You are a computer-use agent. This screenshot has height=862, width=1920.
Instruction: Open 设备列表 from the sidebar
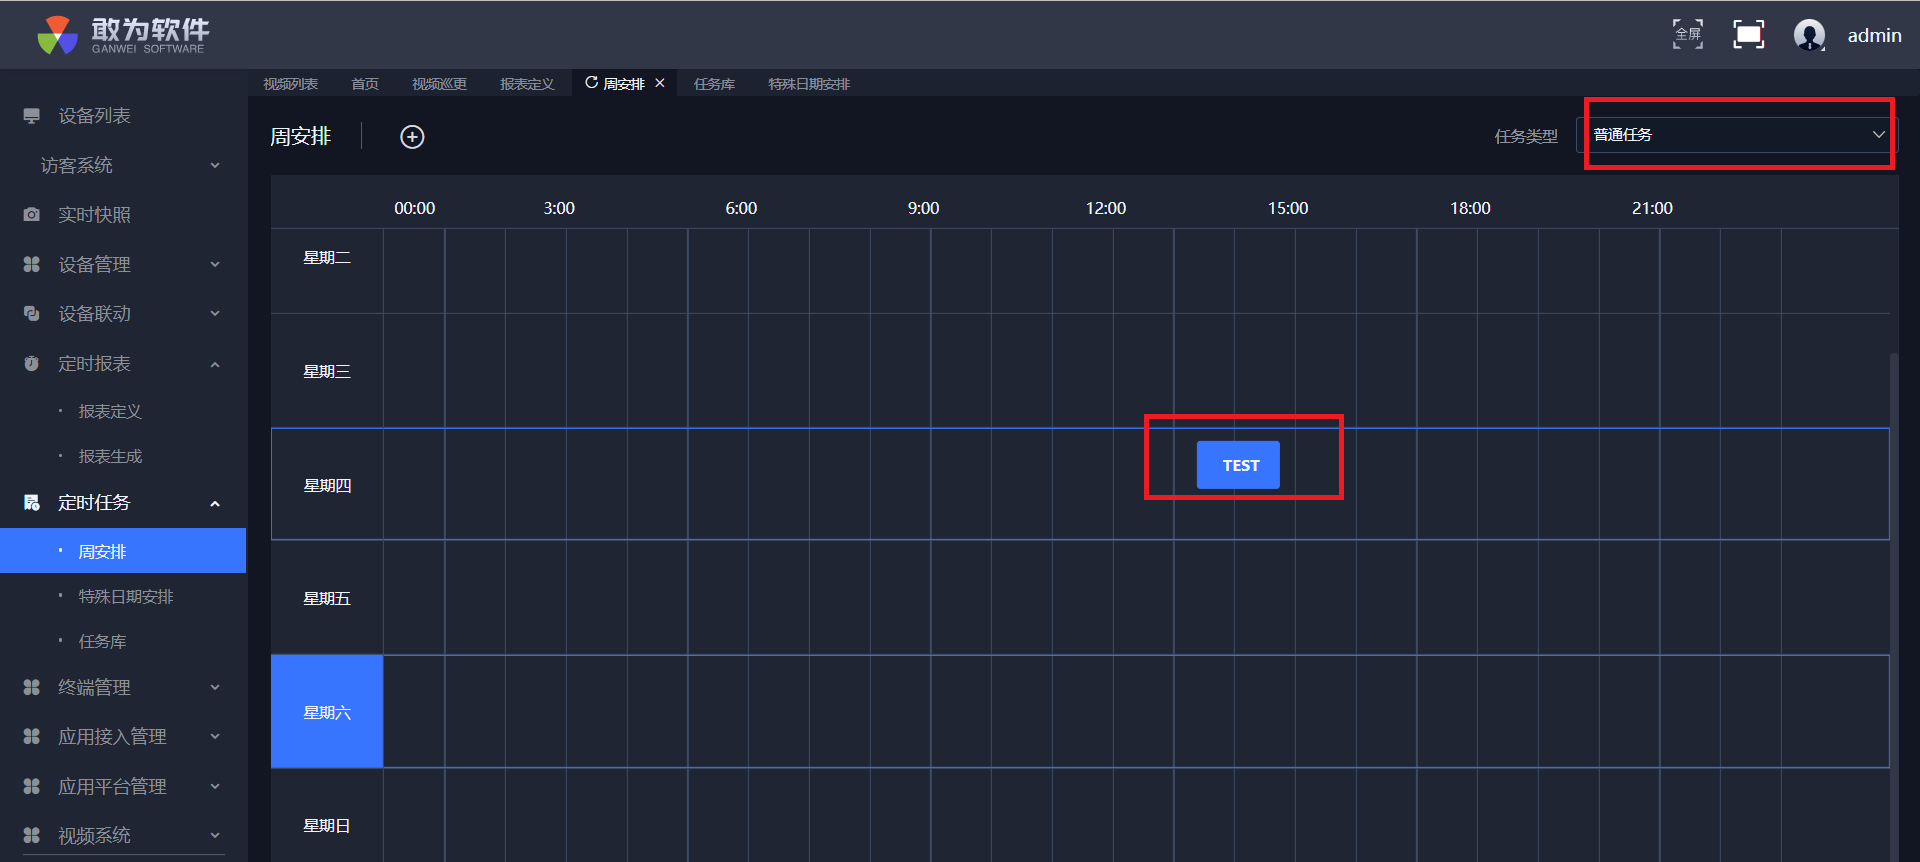coord(94,116)
